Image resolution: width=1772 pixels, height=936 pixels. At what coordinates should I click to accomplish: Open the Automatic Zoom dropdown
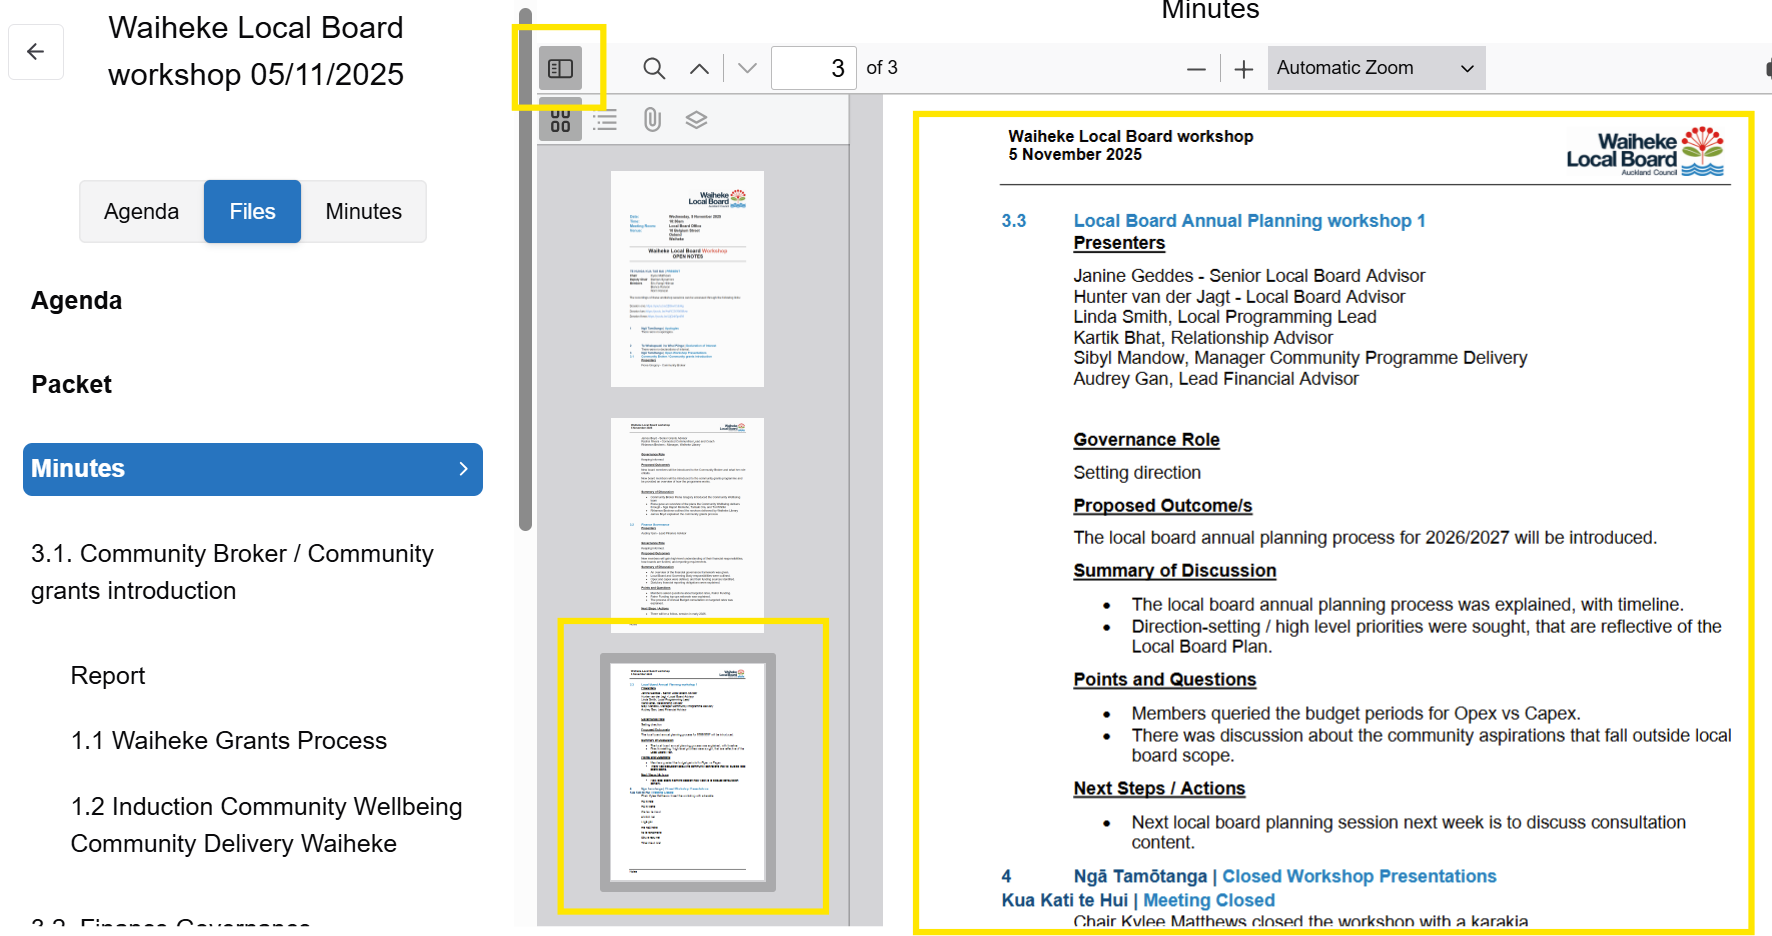tap(1376, 67)
